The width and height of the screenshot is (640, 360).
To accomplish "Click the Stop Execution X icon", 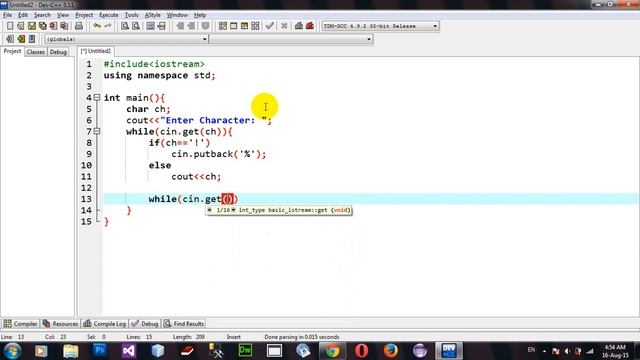I will pos(284,26).
